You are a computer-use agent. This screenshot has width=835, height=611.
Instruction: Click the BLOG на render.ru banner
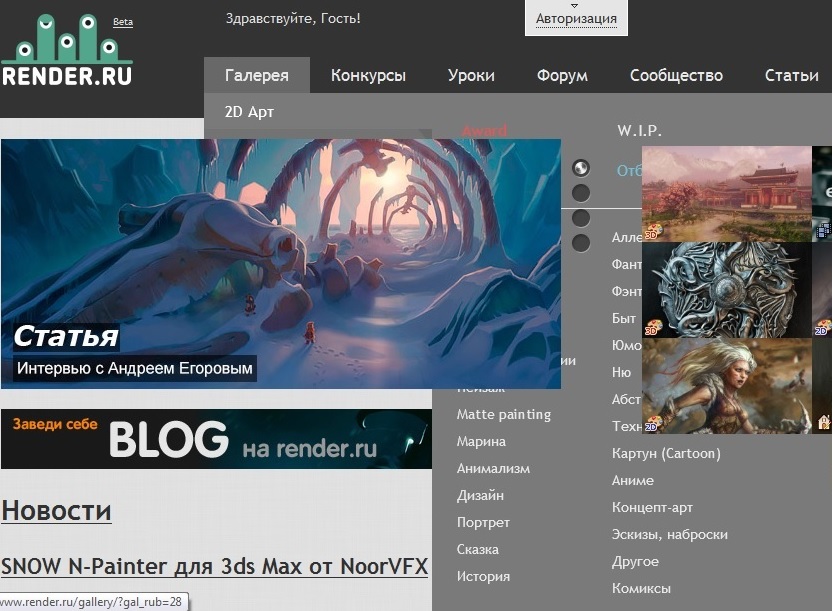click(x=216, y=439)
